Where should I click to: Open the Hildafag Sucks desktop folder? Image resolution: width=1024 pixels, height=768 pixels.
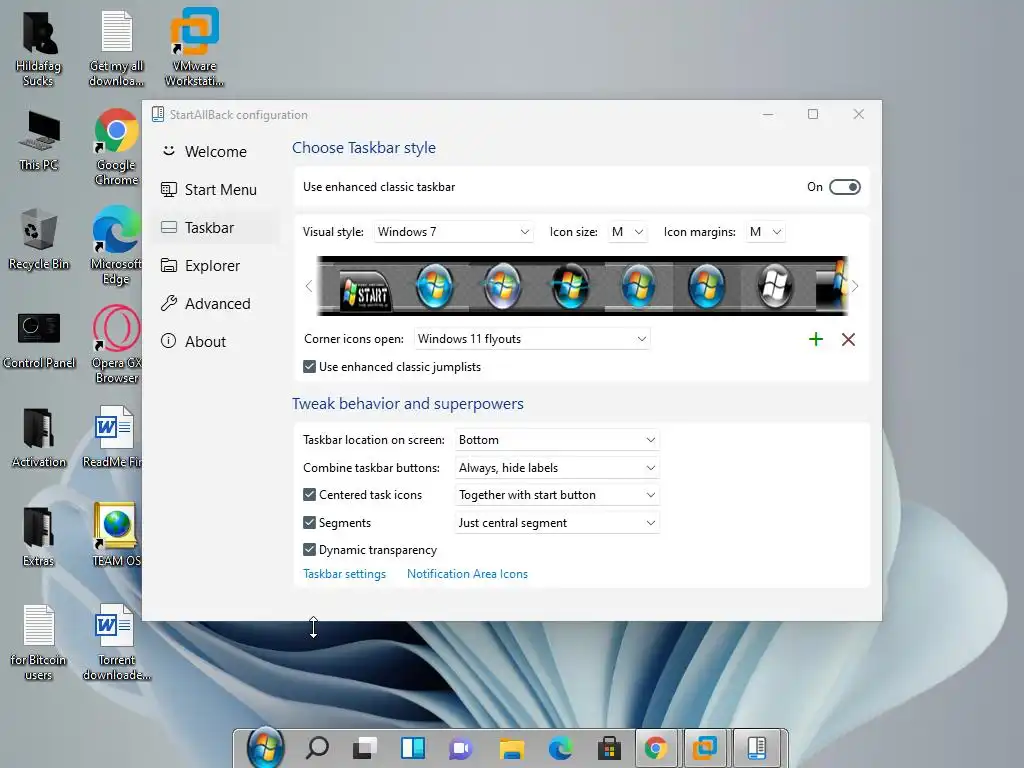(39, 49)
